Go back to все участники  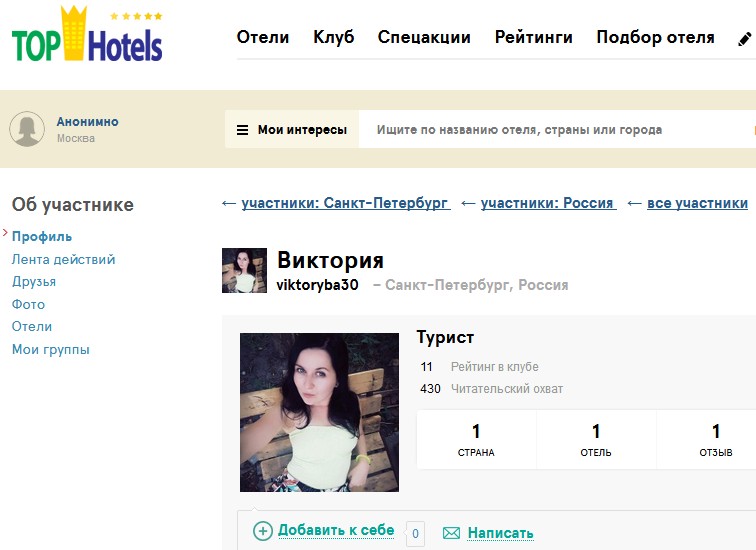(x=697, y=203)
